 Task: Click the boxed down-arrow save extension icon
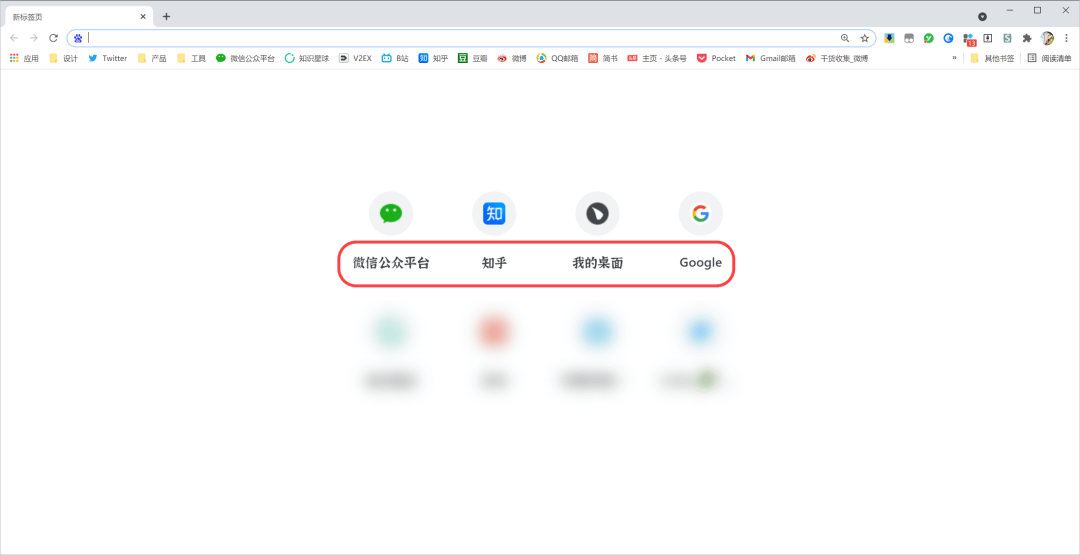(988, 38)
